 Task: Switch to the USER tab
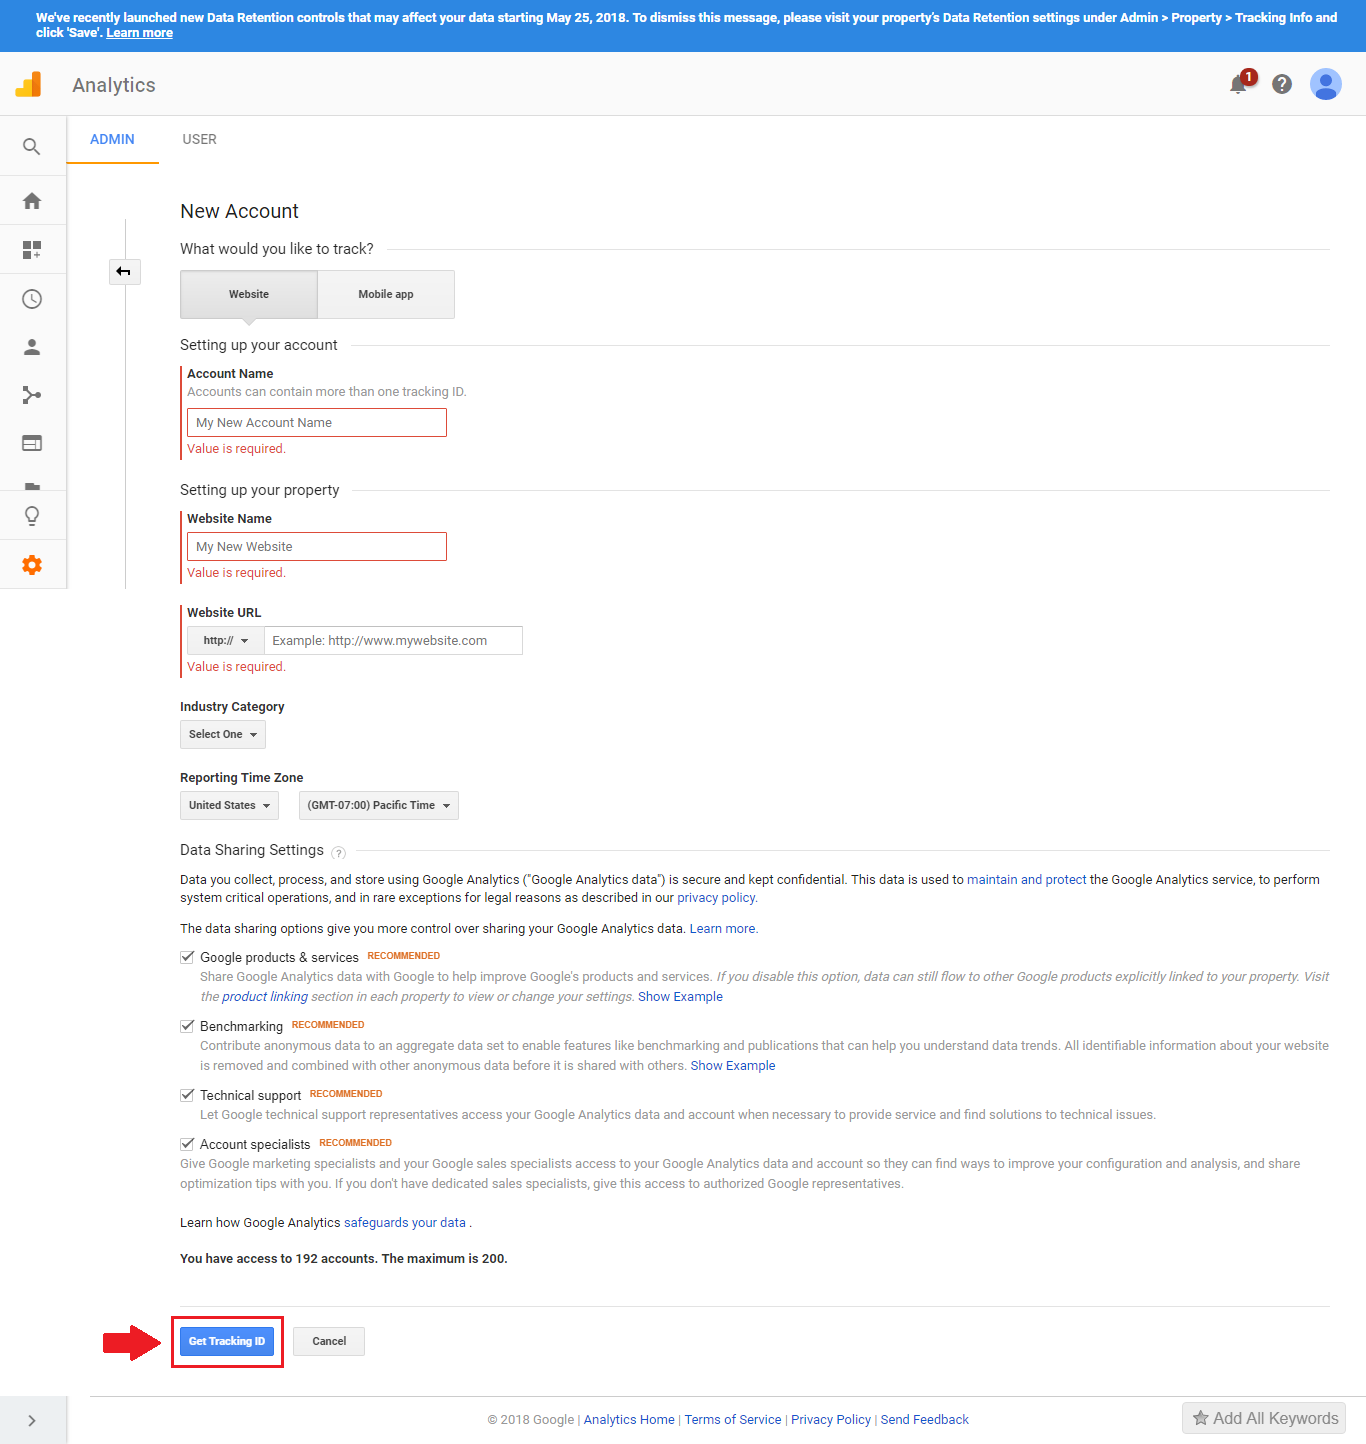tap(200, 139)
